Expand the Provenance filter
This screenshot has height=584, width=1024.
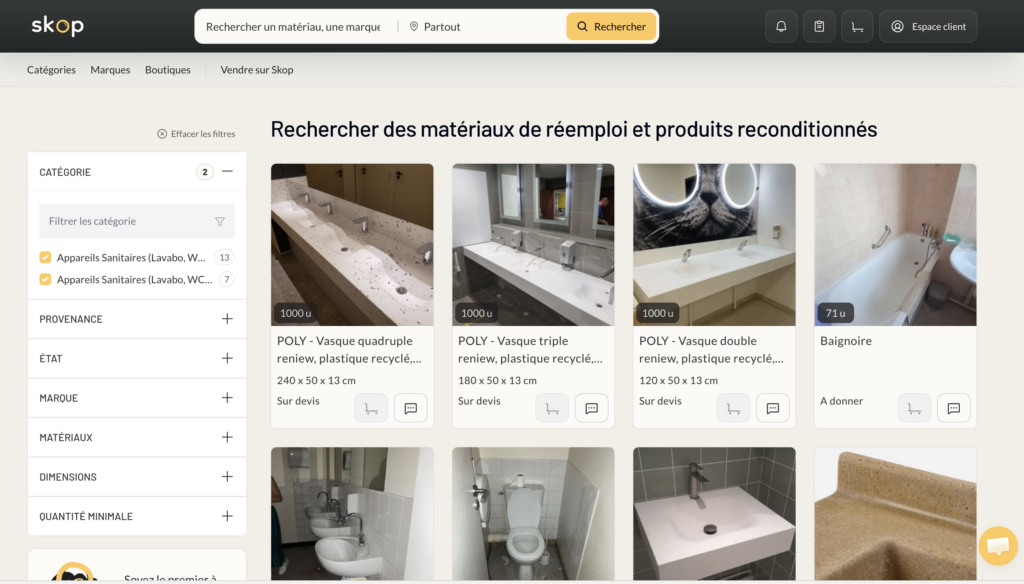click(227, 319)
